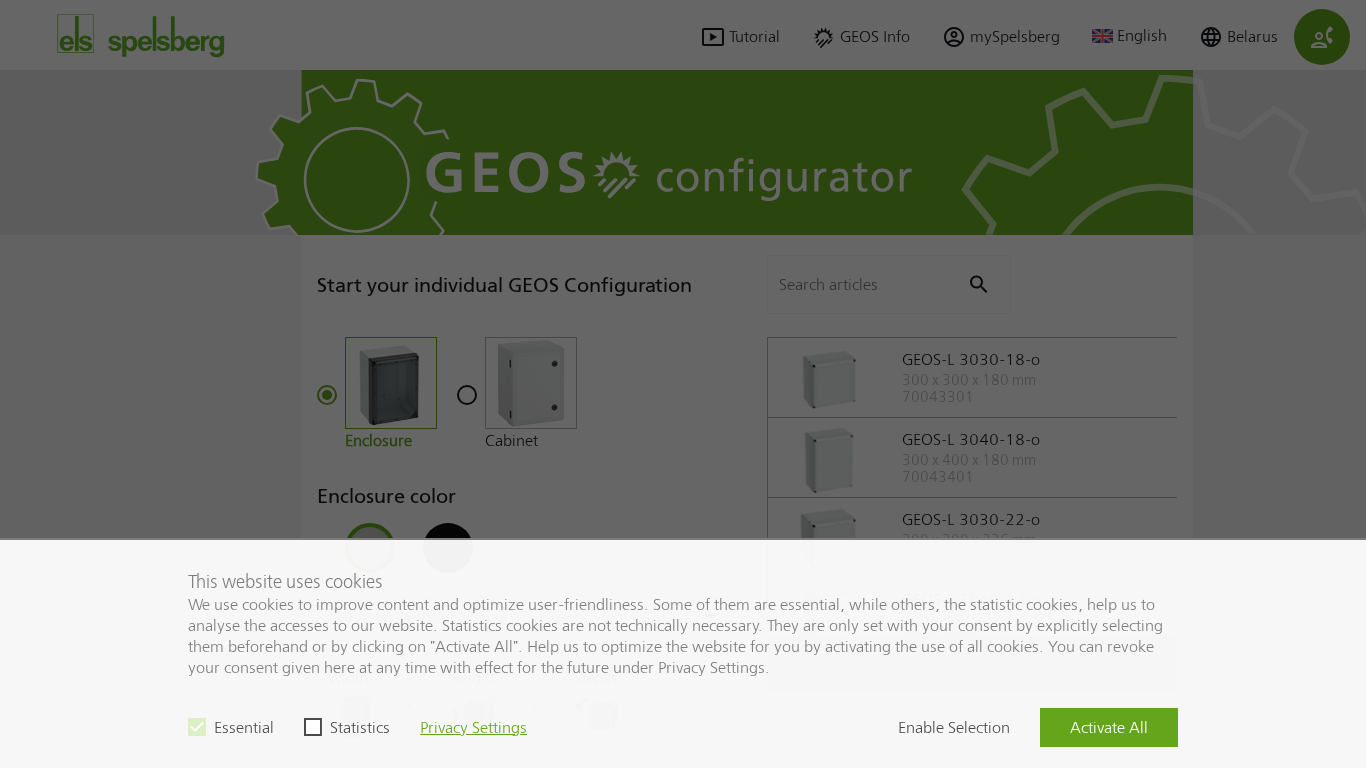Image resolution: width=1366 pixels, height=768 pixels.
Task: Choose the black enclosure color swatch
Action: coord(448,547)
